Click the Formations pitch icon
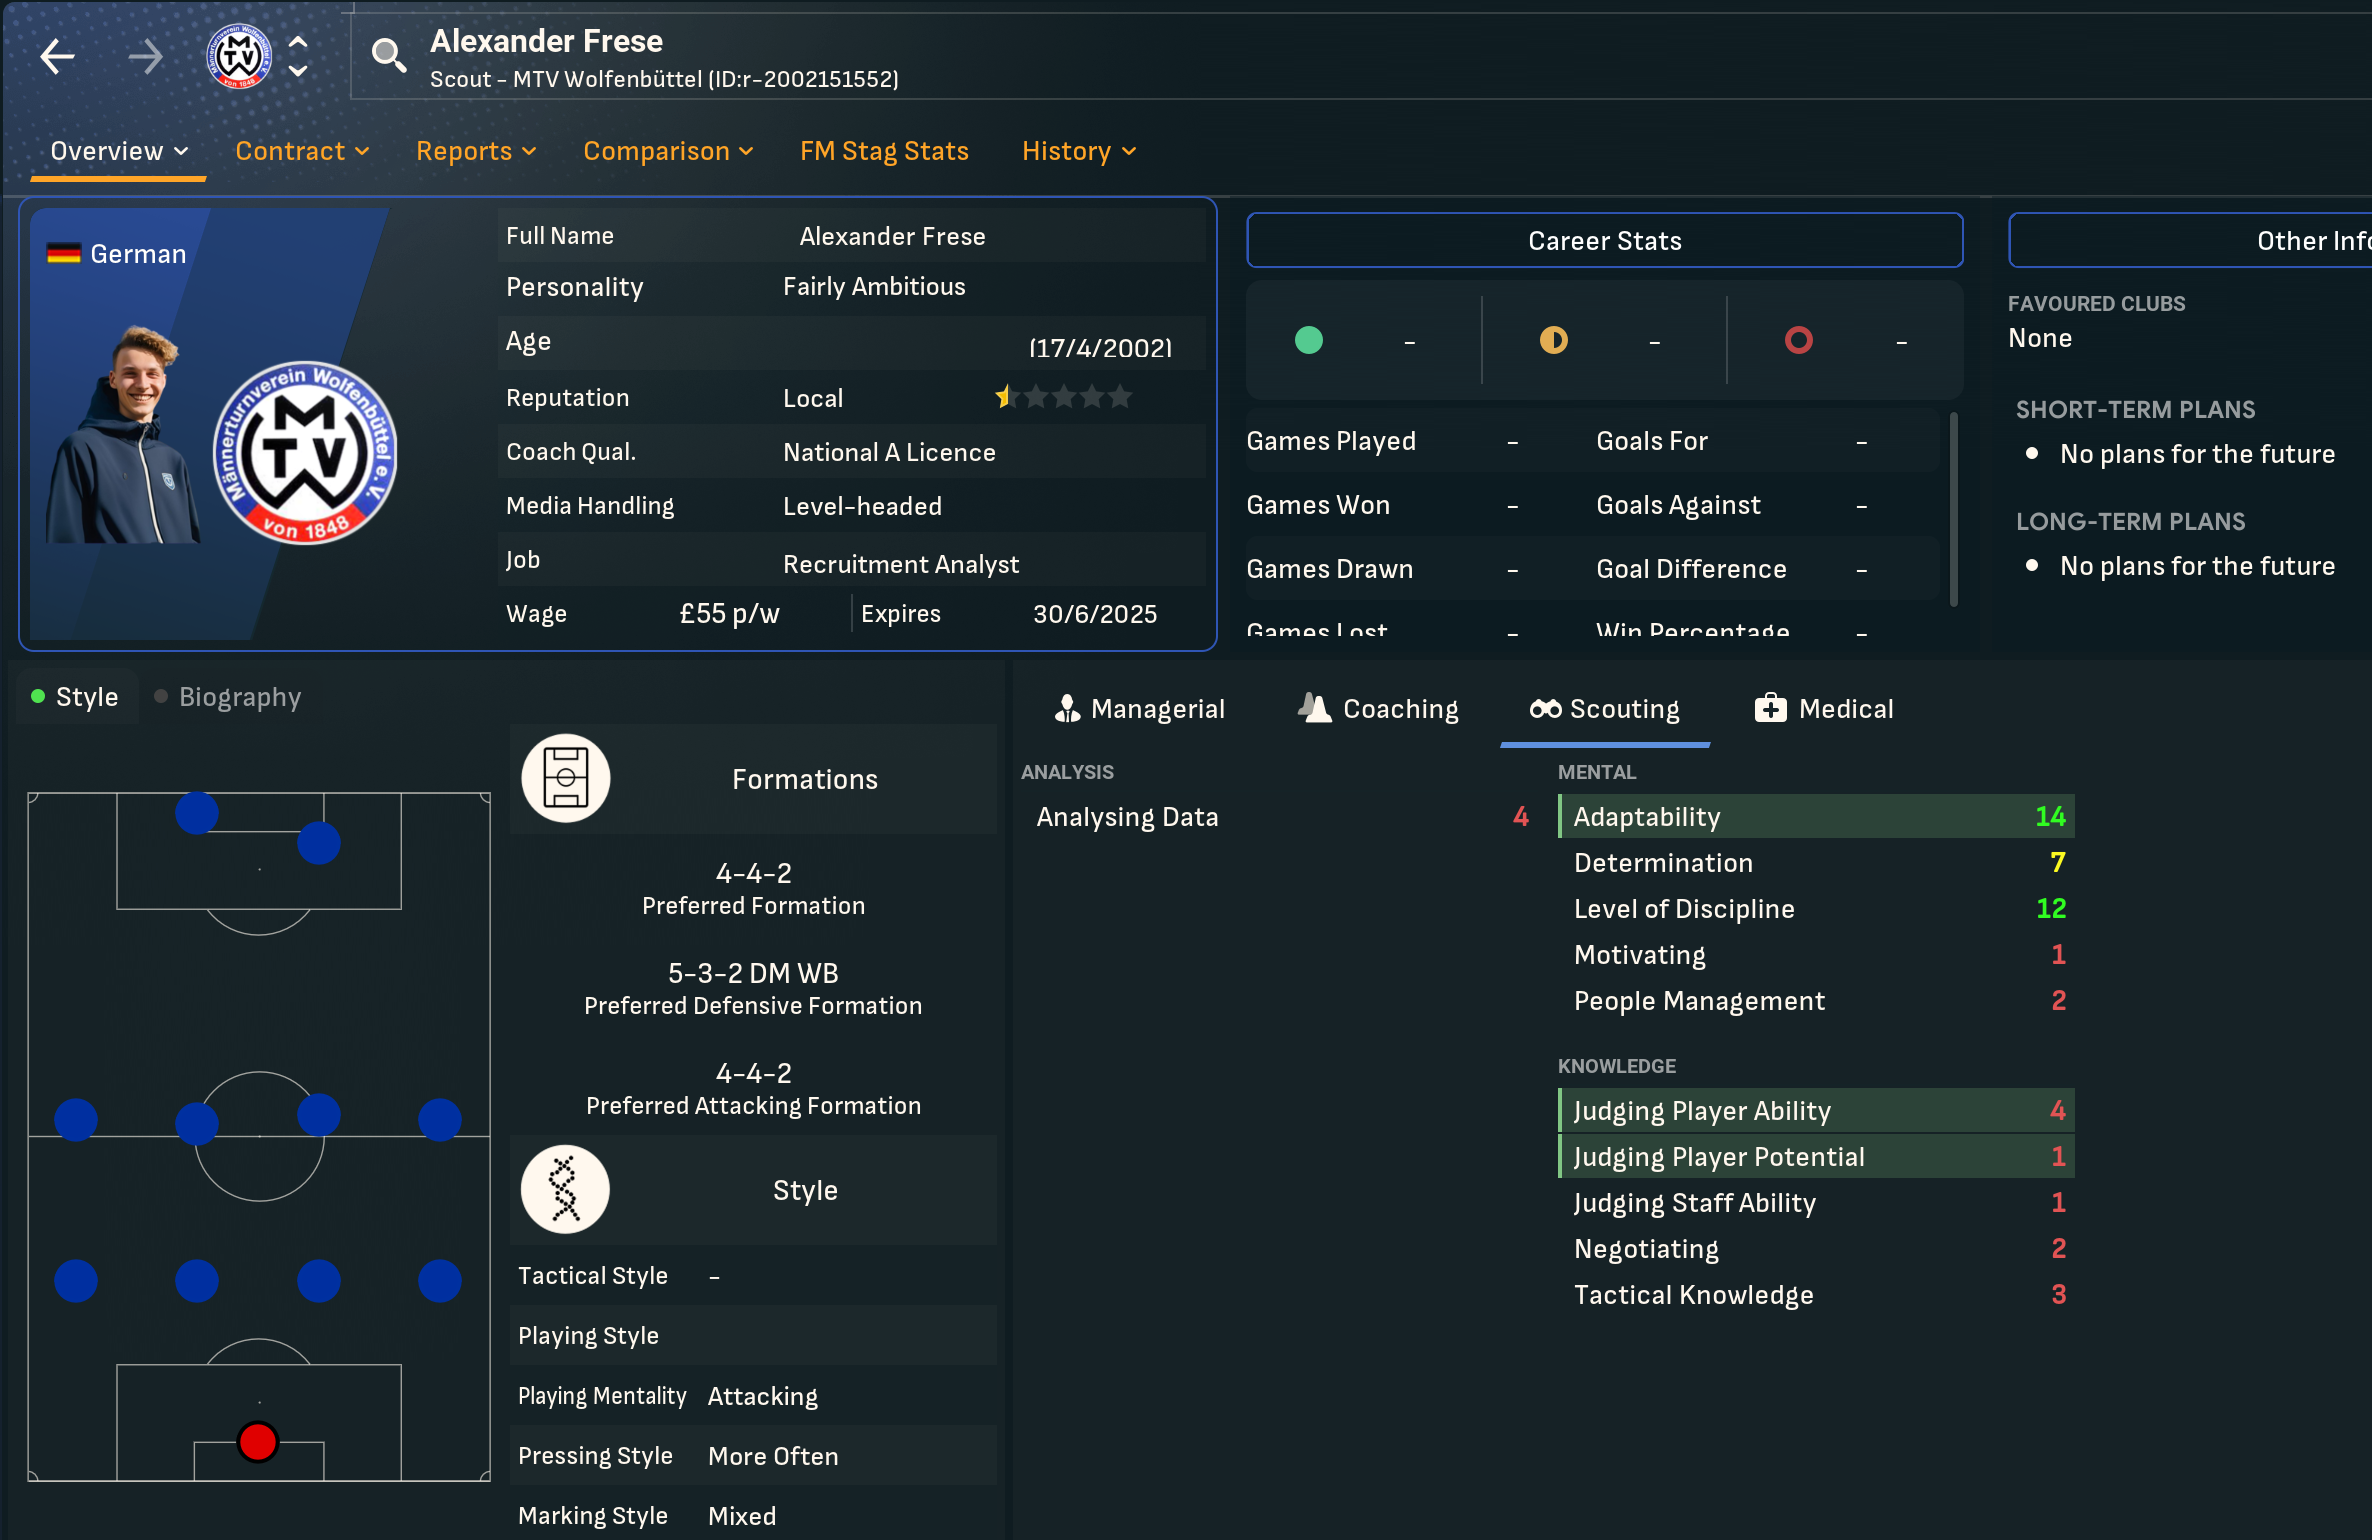2372x1540 pixels. tap(566, 778)
